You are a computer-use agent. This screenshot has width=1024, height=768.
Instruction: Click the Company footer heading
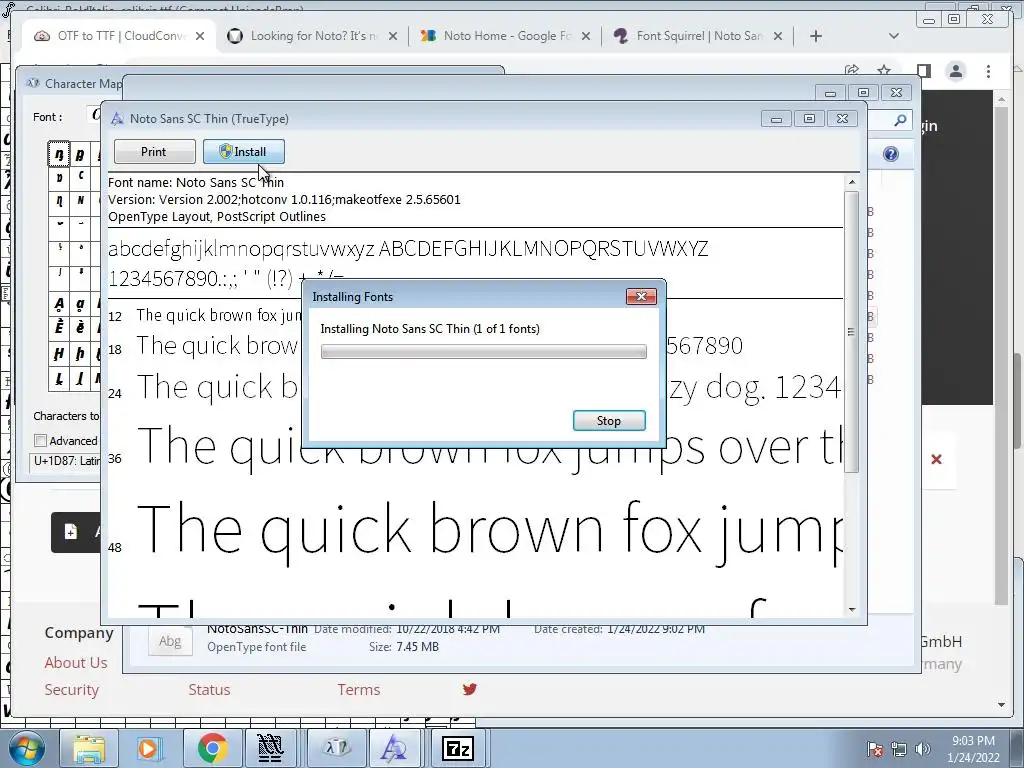point(78,632)
